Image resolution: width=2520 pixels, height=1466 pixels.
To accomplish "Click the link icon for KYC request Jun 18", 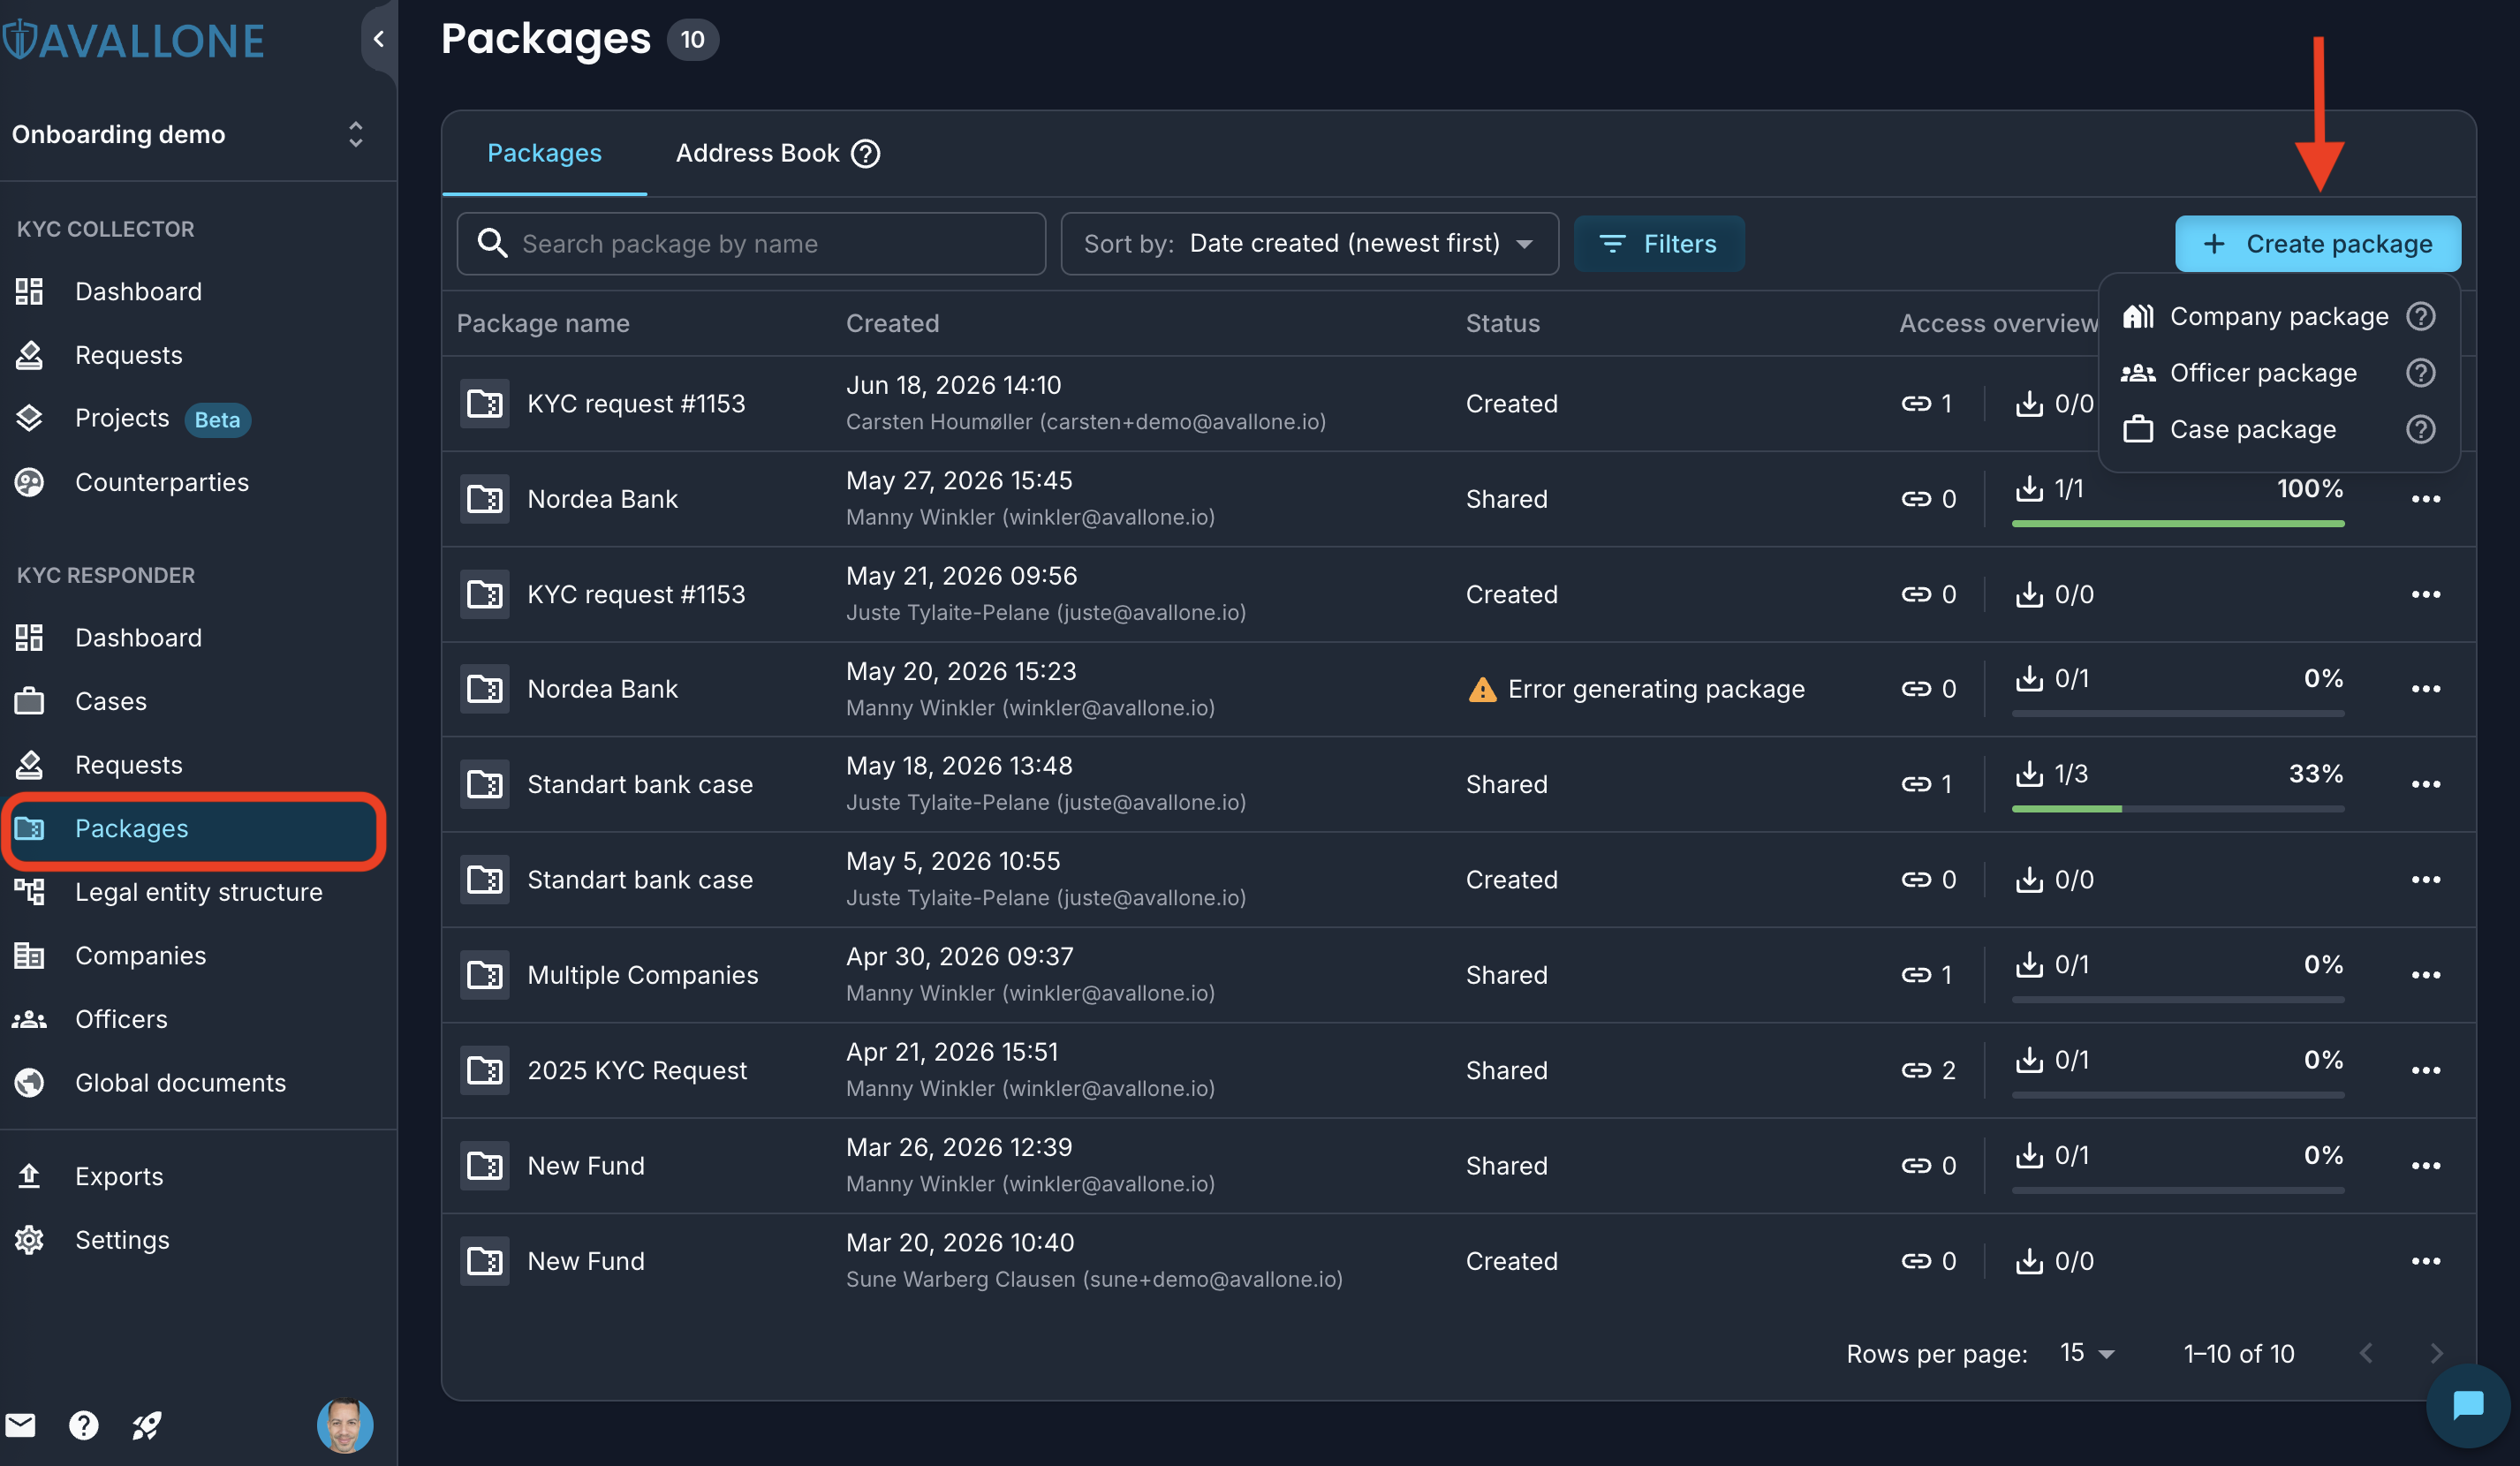I will pos(1916,403).
